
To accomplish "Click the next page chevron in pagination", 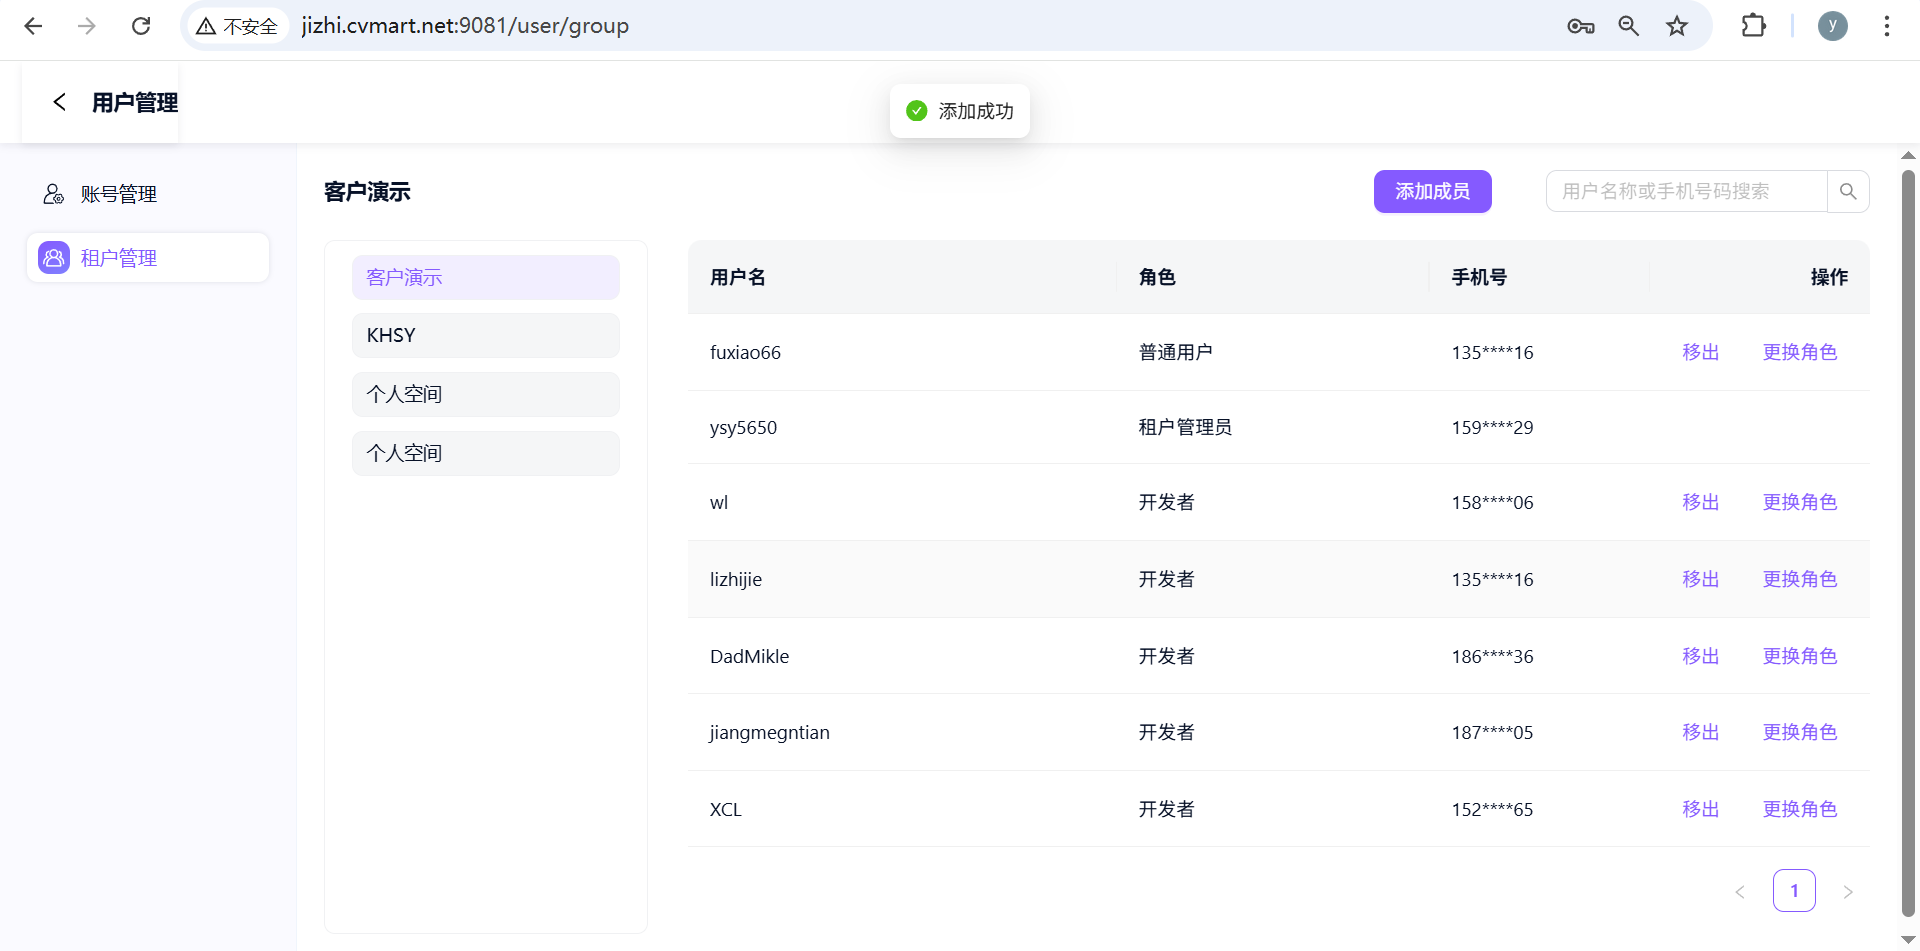I will [1847, 890].
